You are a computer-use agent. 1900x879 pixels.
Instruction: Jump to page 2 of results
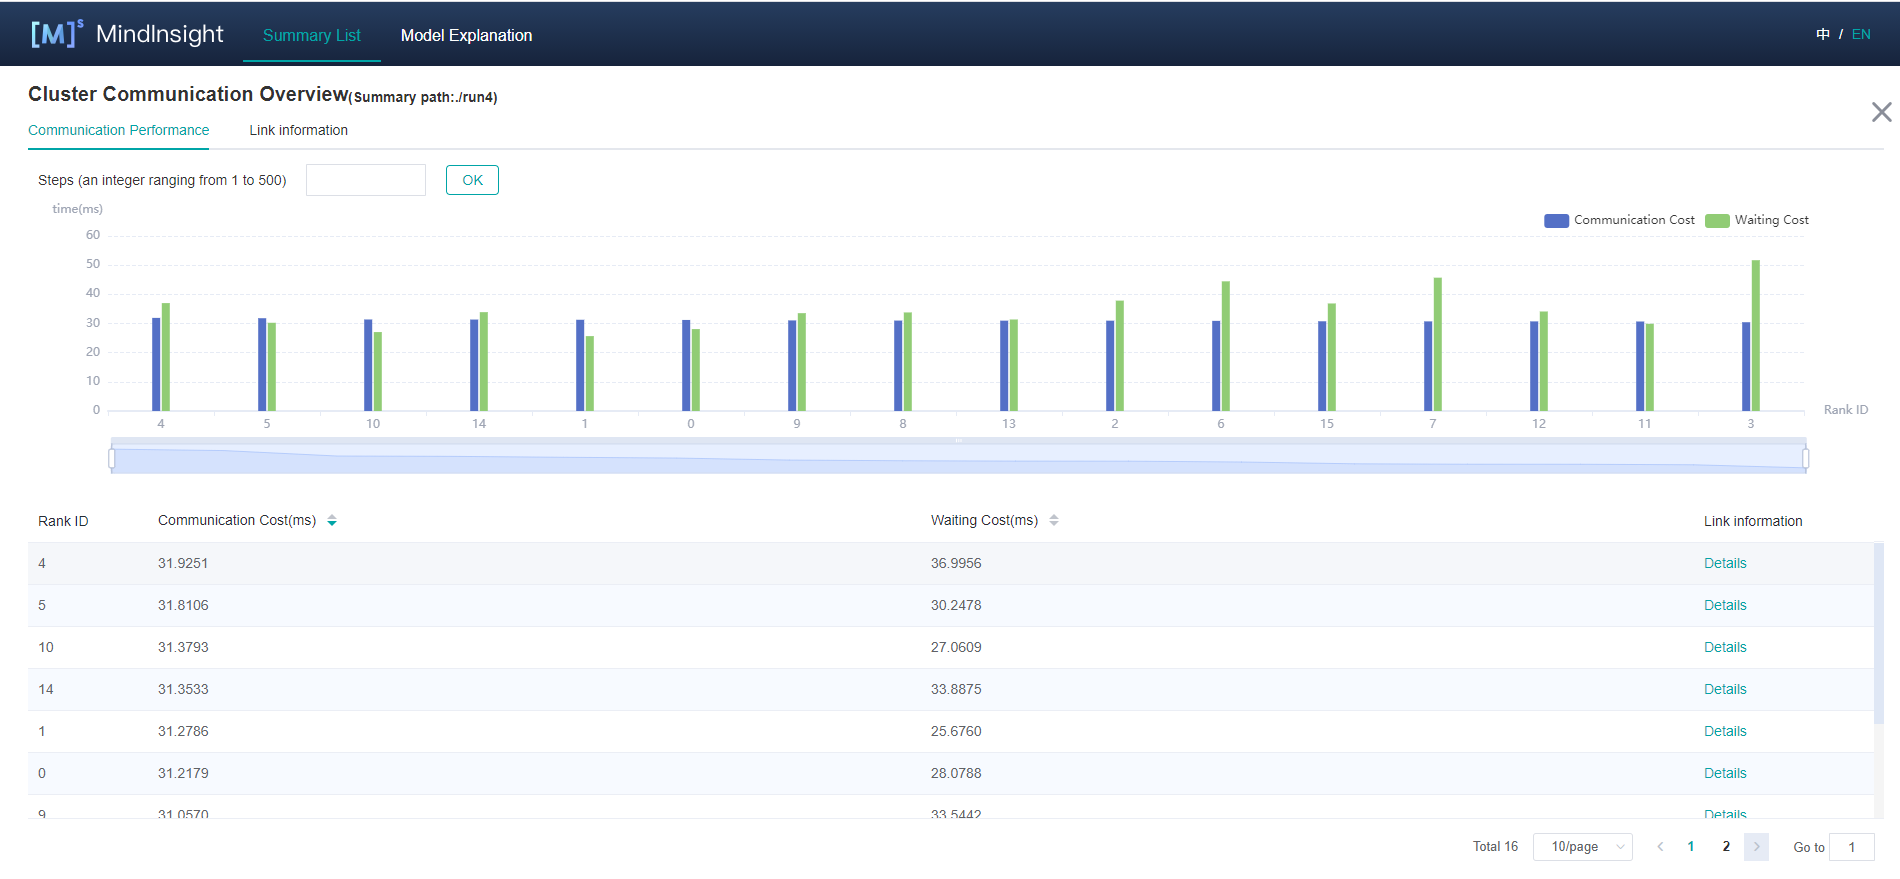(x=1726, y=847)
